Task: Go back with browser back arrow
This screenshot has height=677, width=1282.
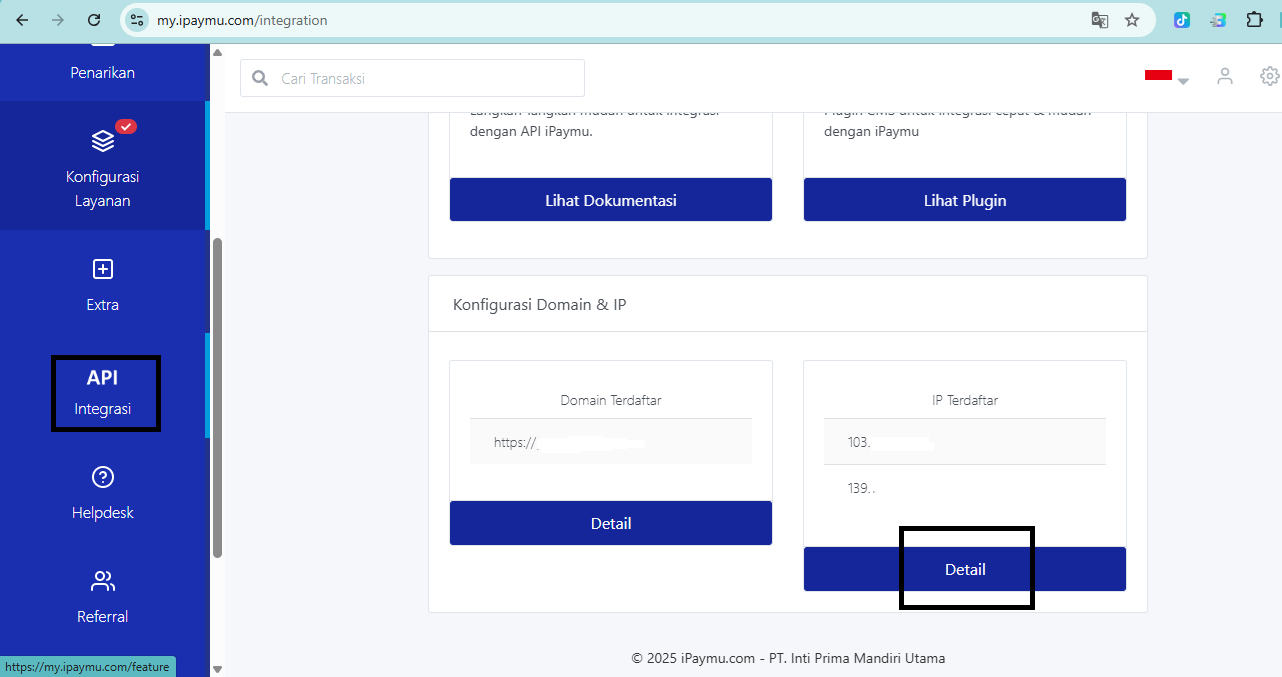Action: (x=22, y=20)
